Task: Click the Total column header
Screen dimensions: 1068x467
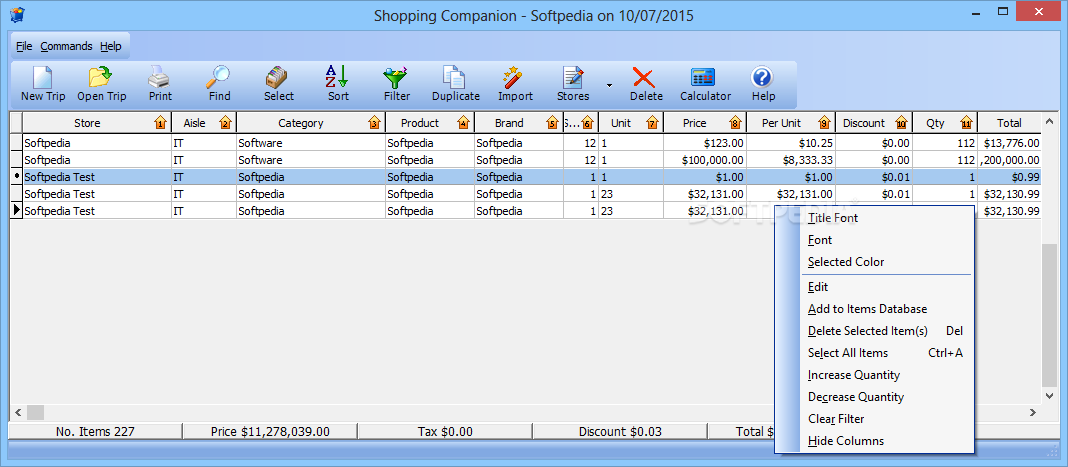Action: coord(1009,123)
